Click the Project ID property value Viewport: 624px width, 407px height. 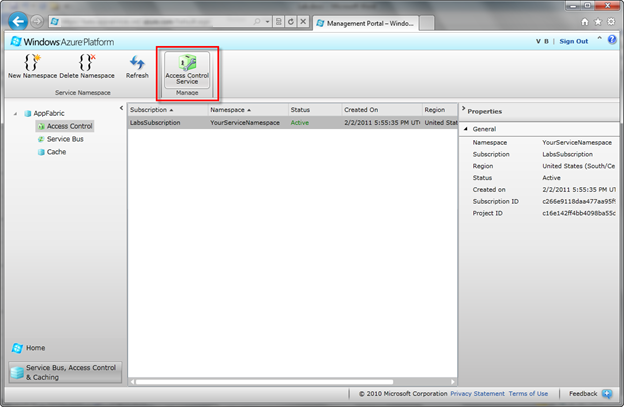coord(579,213)
